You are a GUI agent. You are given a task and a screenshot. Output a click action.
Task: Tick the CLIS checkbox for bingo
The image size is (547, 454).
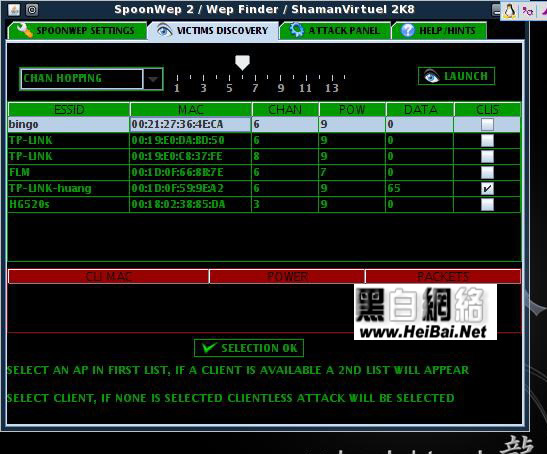[x=487, y=125]
